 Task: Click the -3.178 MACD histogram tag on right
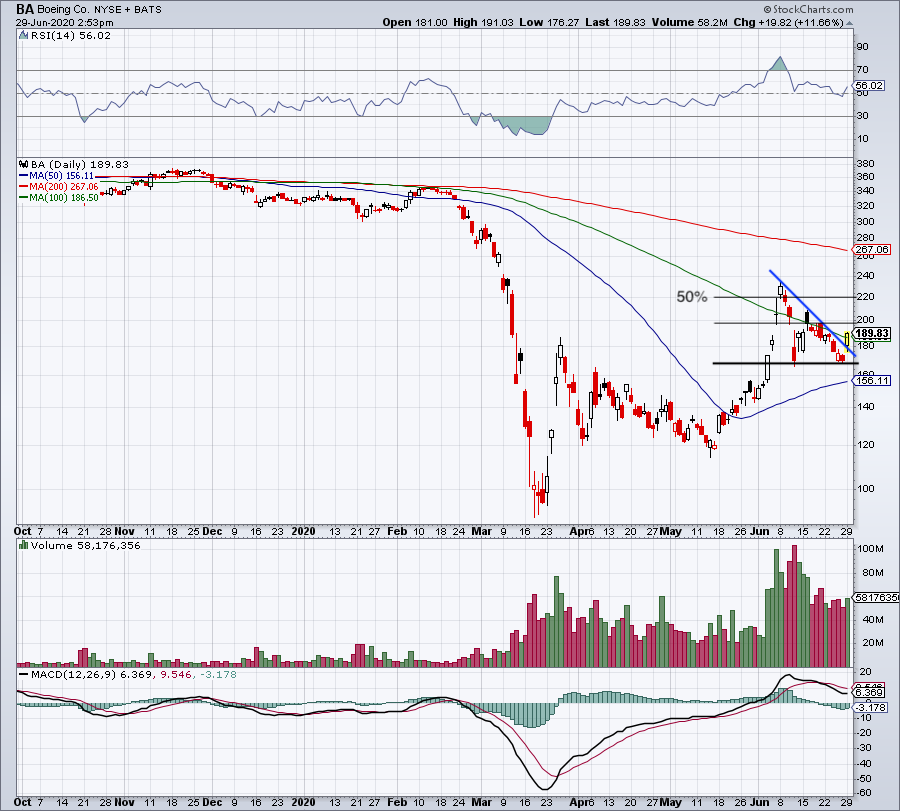[870, 708]
